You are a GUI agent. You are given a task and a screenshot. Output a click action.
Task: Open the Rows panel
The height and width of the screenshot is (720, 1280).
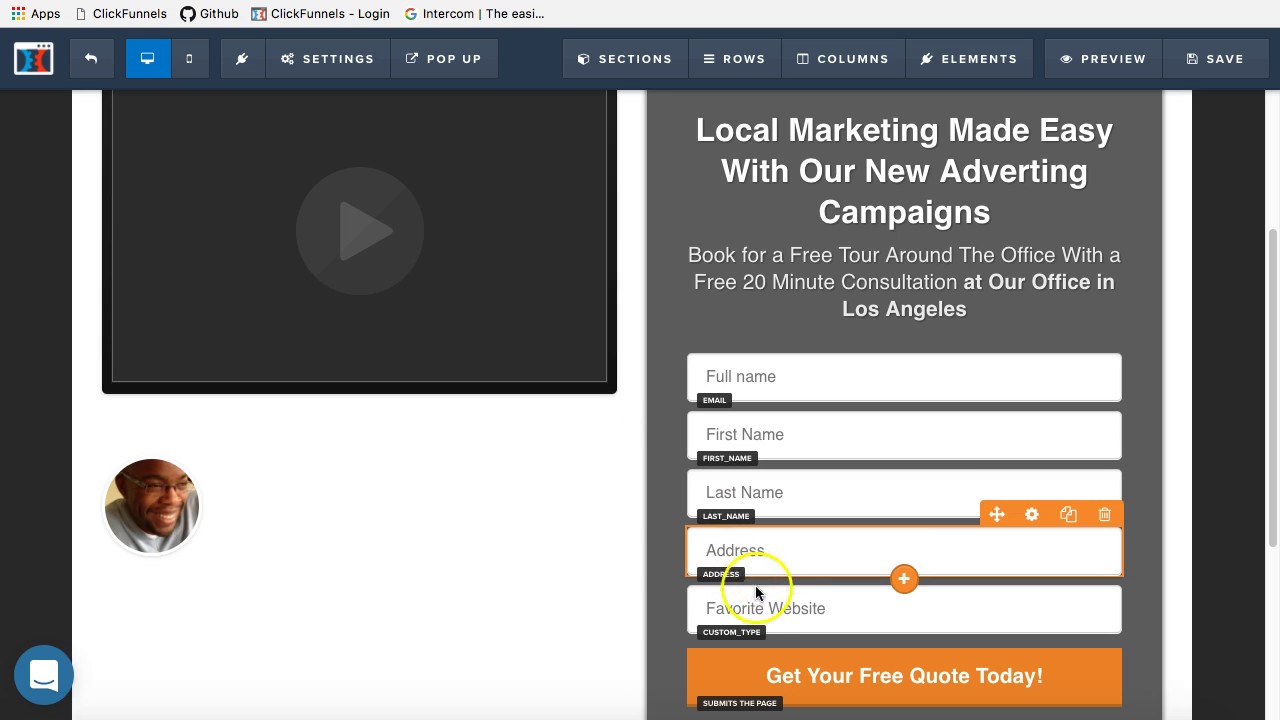tap(735, 59)
